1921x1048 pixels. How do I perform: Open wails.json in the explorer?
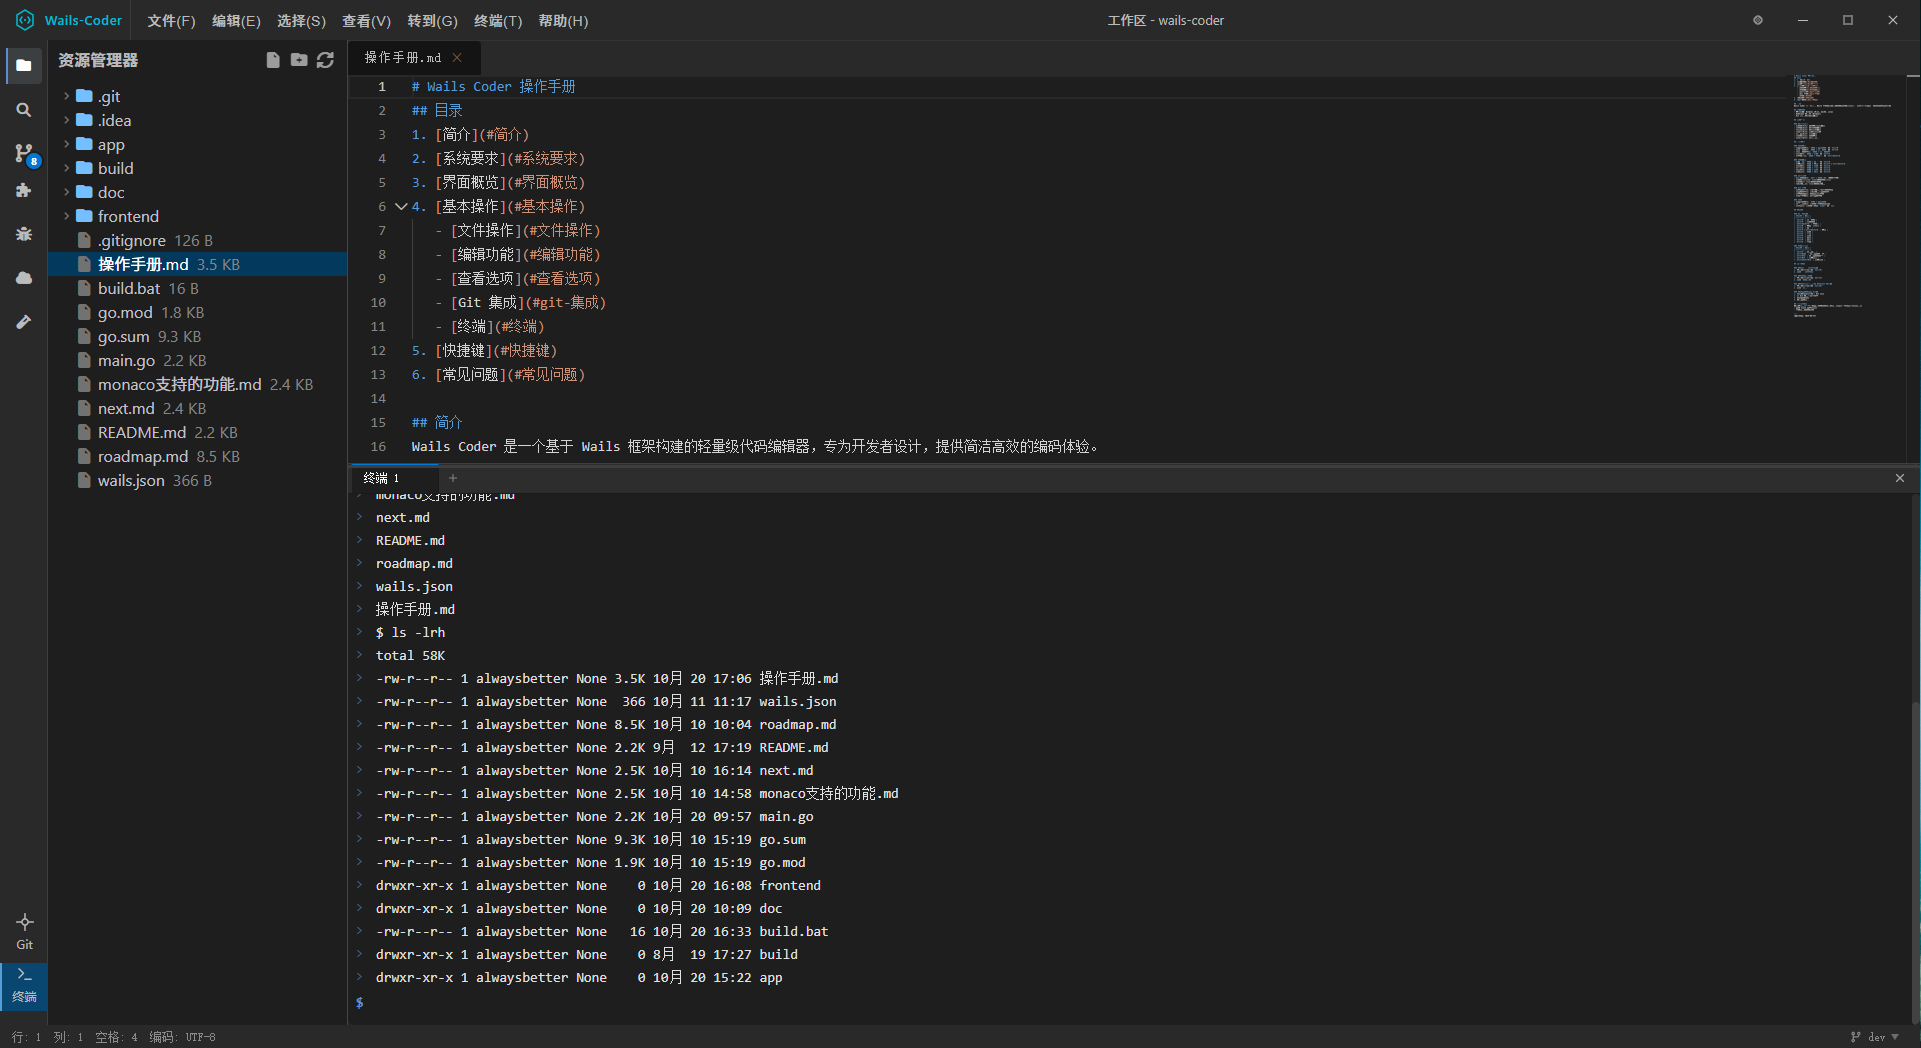(197, 480)
